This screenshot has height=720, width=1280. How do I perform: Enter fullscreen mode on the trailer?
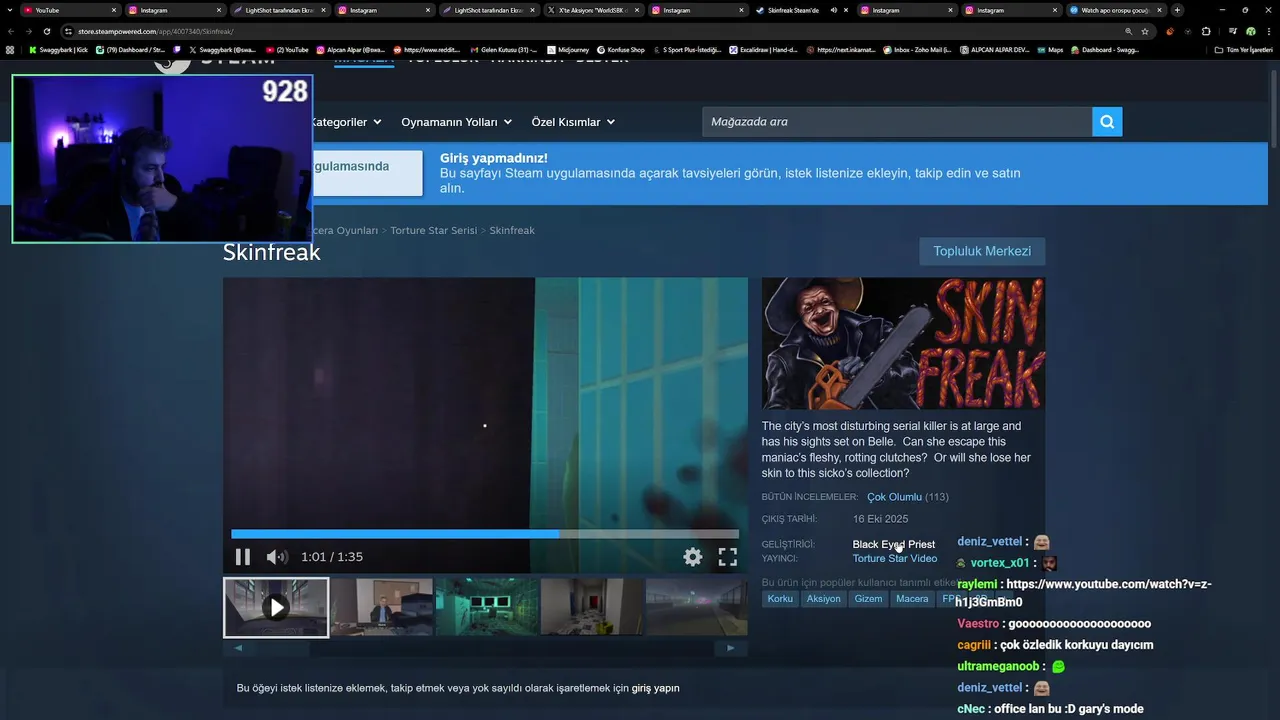(728, 557)
